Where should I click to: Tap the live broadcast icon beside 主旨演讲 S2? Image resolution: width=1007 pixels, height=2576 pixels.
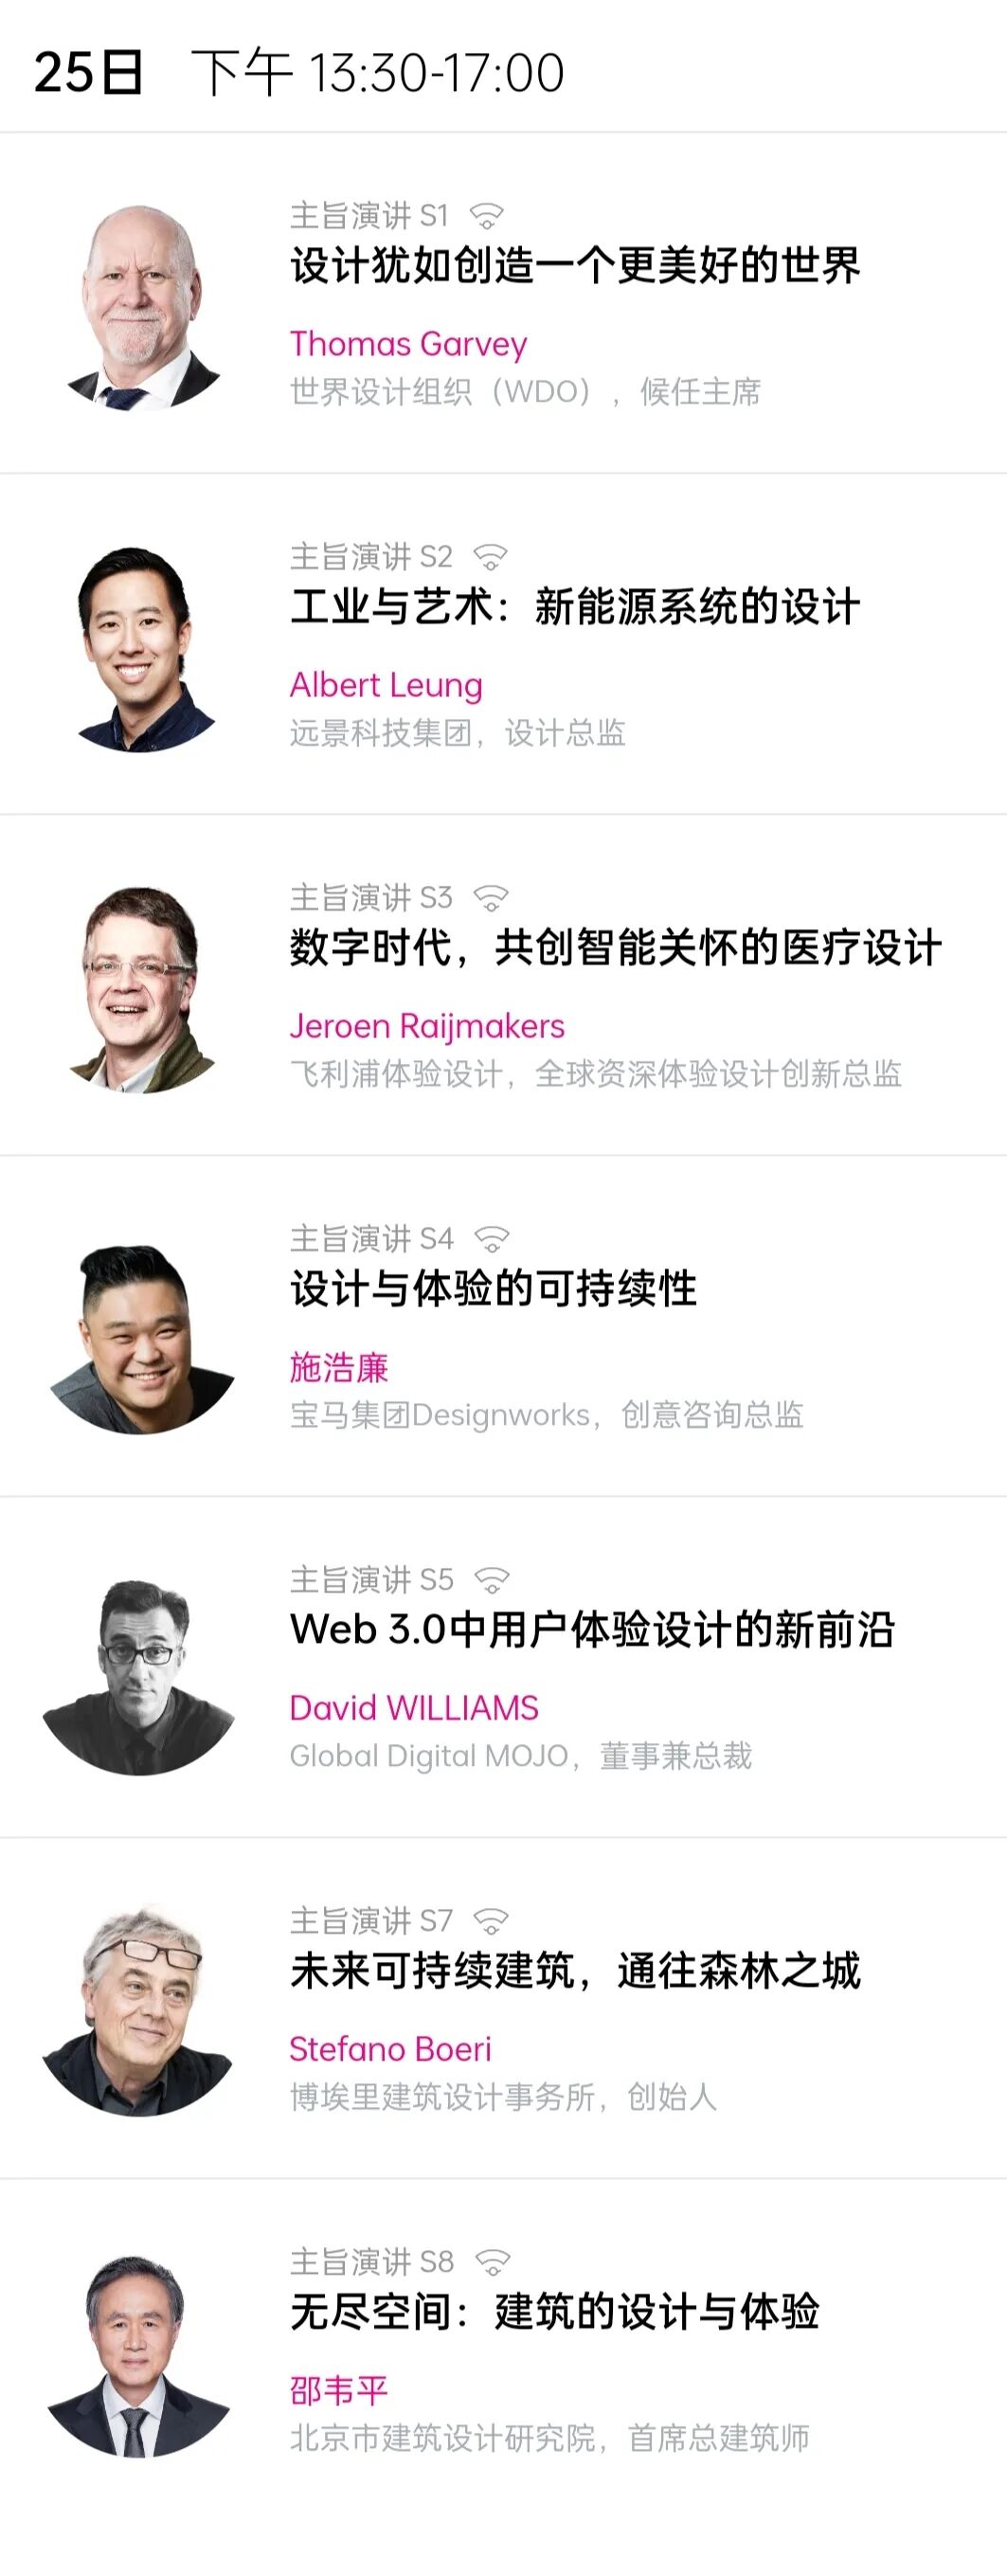[x=490, y=556]
